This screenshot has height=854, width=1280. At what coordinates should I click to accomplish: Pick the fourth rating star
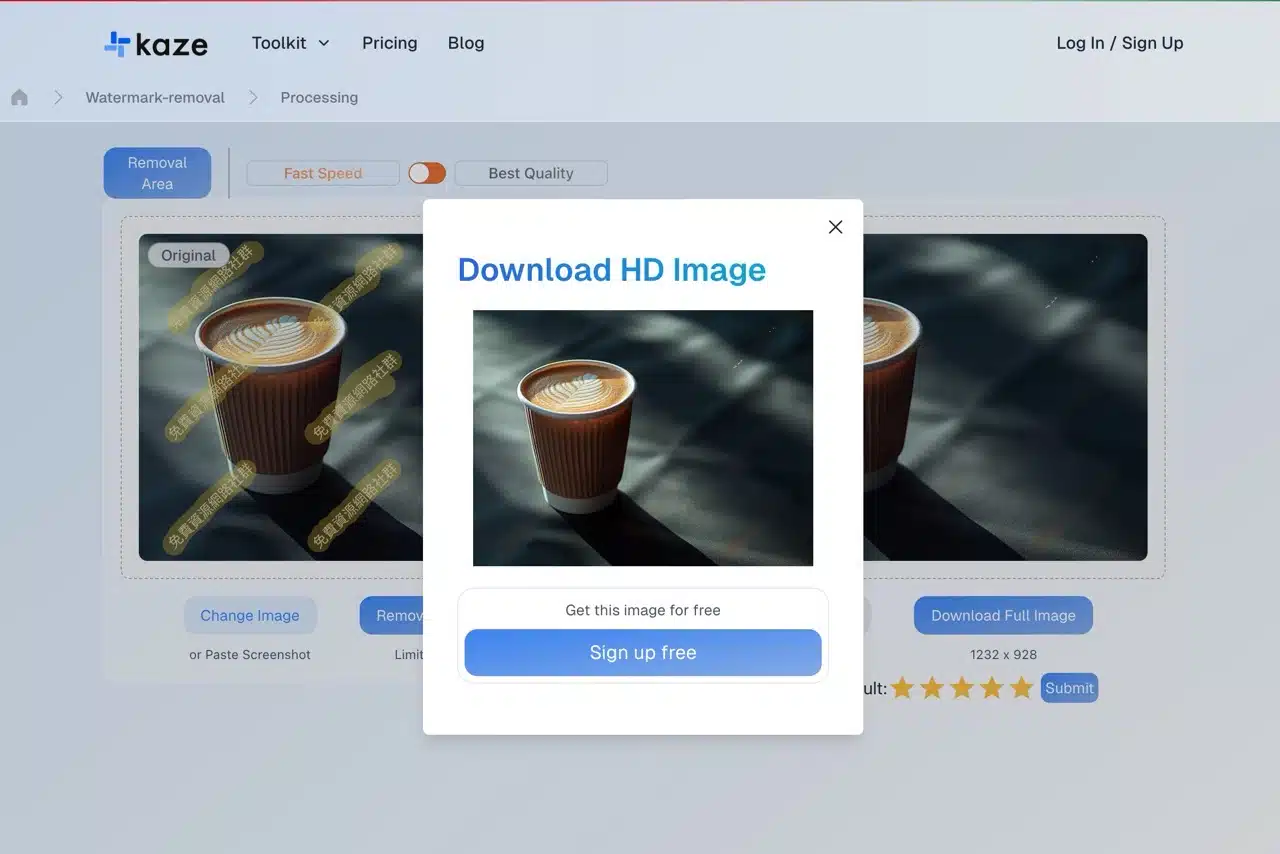[991, 688]
